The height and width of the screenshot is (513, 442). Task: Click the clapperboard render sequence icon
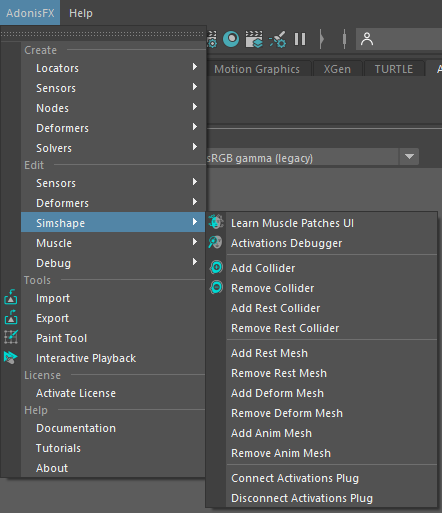(x=254, y=39)
